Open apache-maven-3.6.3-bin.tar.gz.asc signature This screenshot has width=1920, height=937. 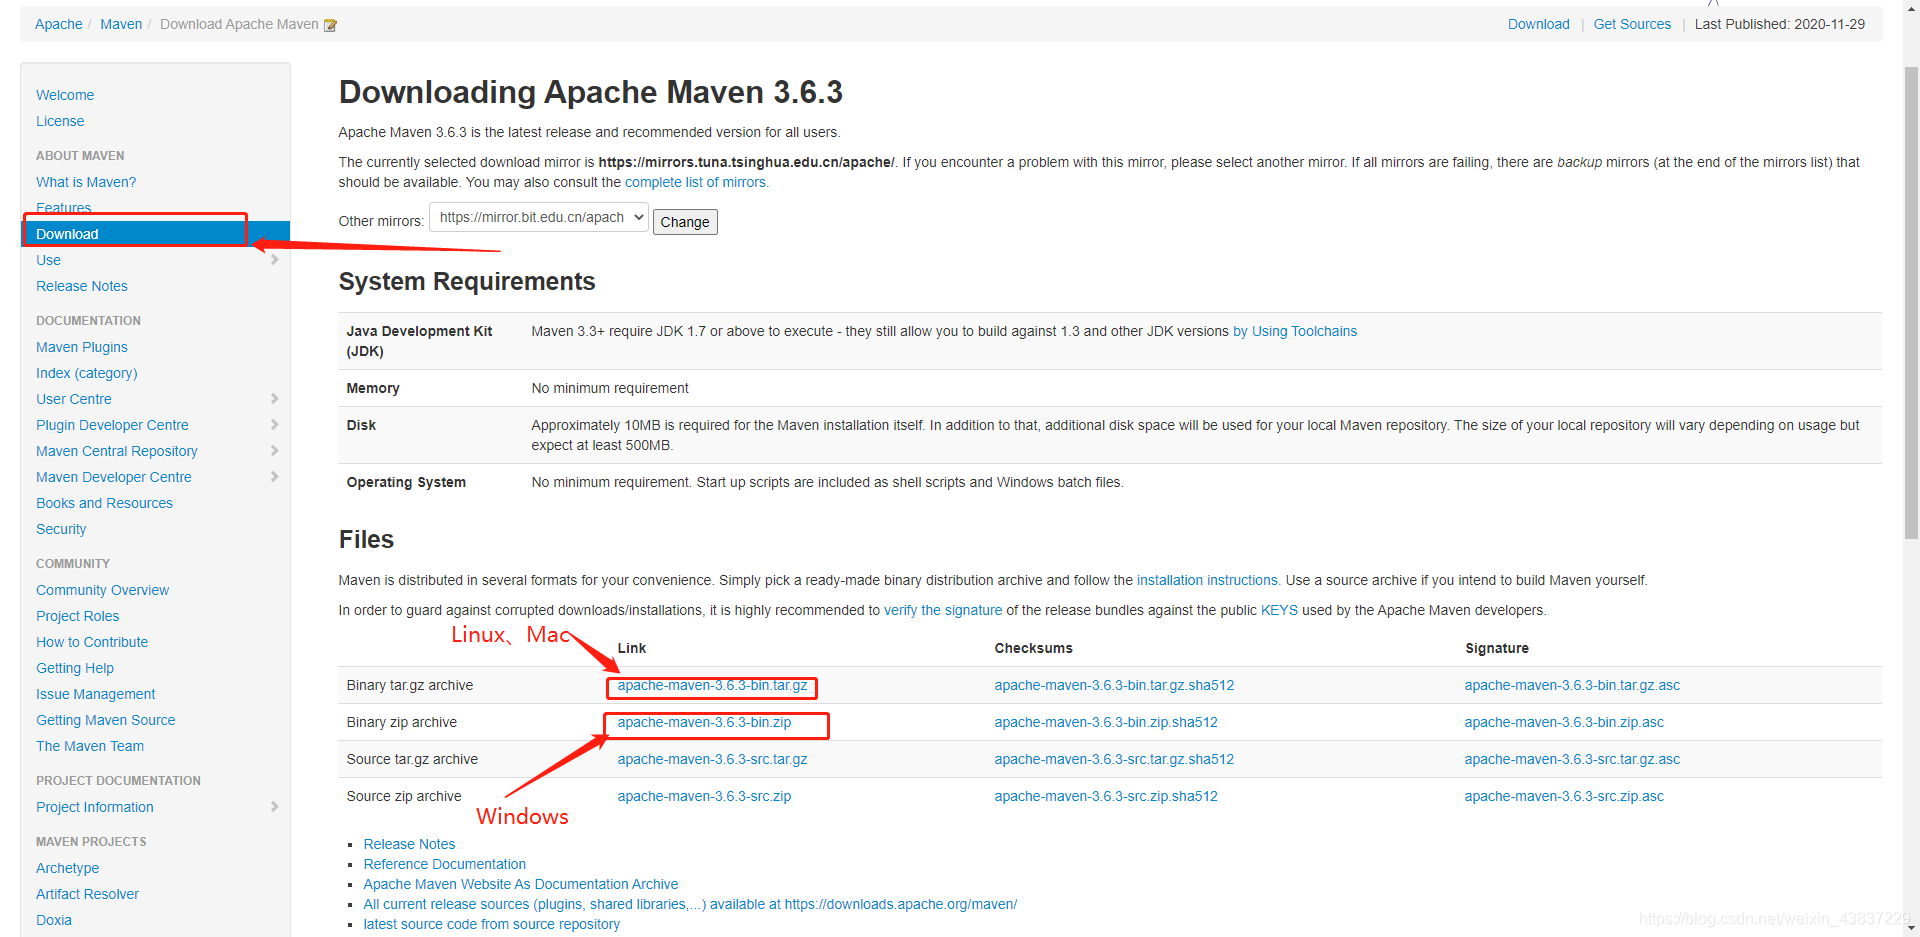[x=1572, y=685]
